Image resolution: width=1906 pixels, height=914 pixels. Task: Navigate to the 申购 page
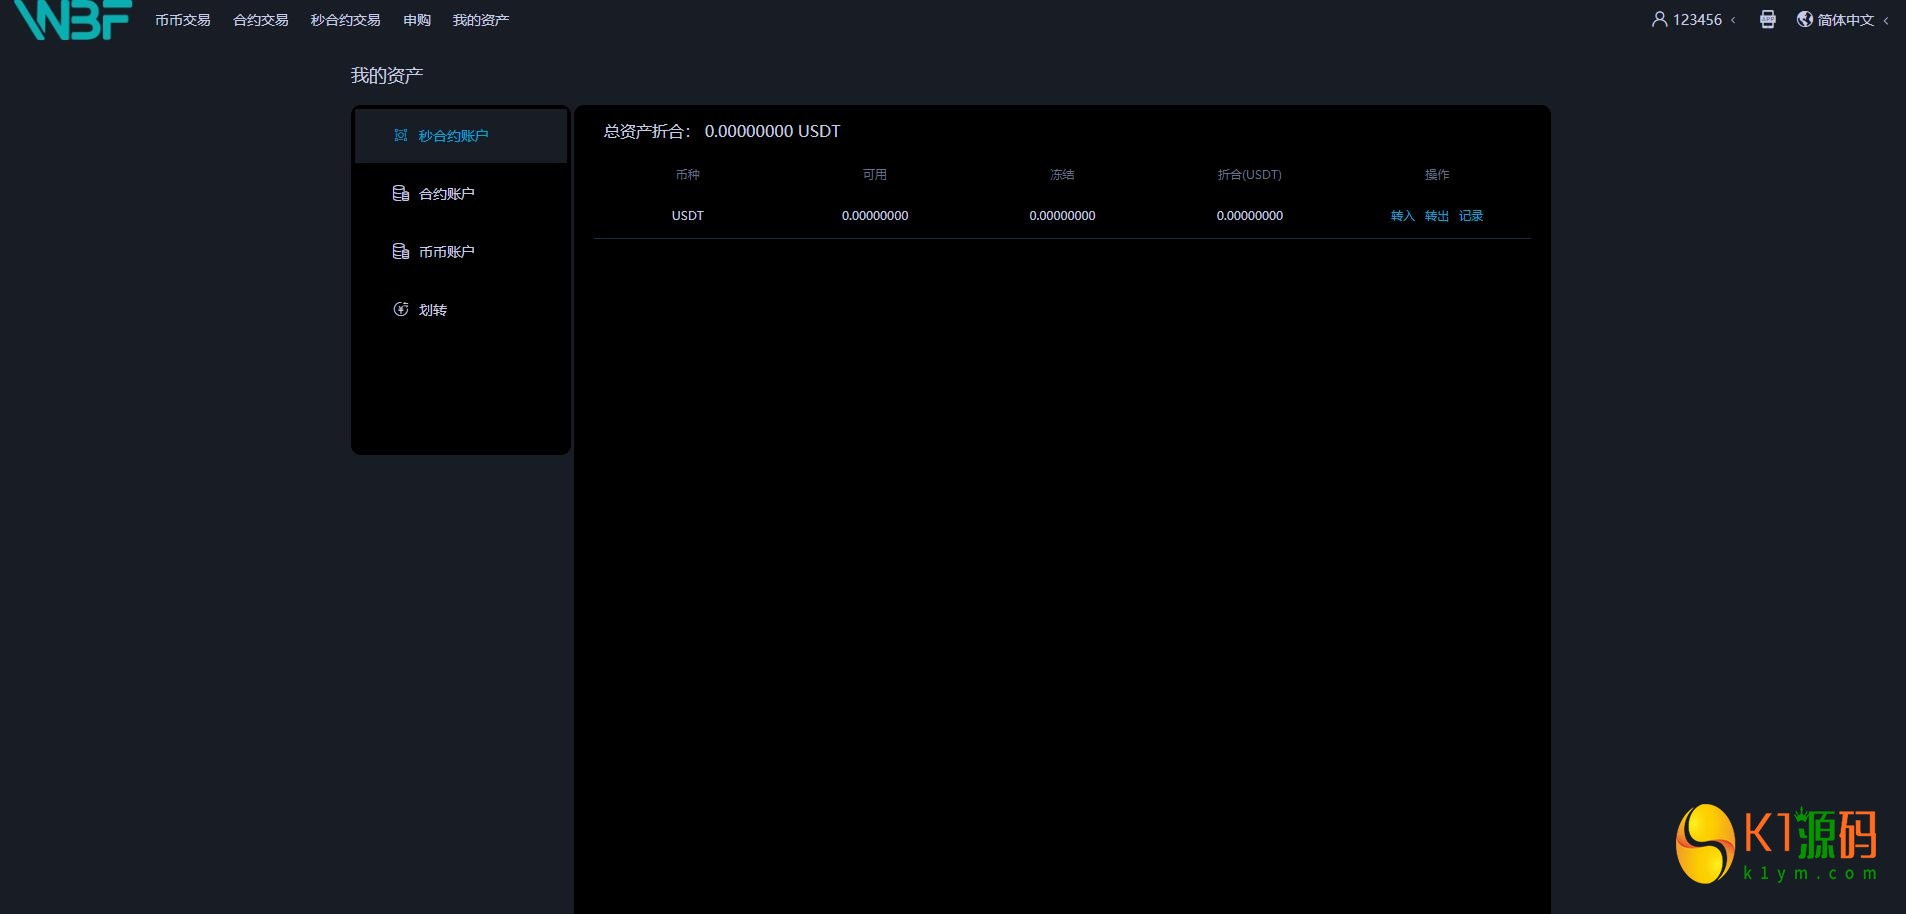coord(416,20)
